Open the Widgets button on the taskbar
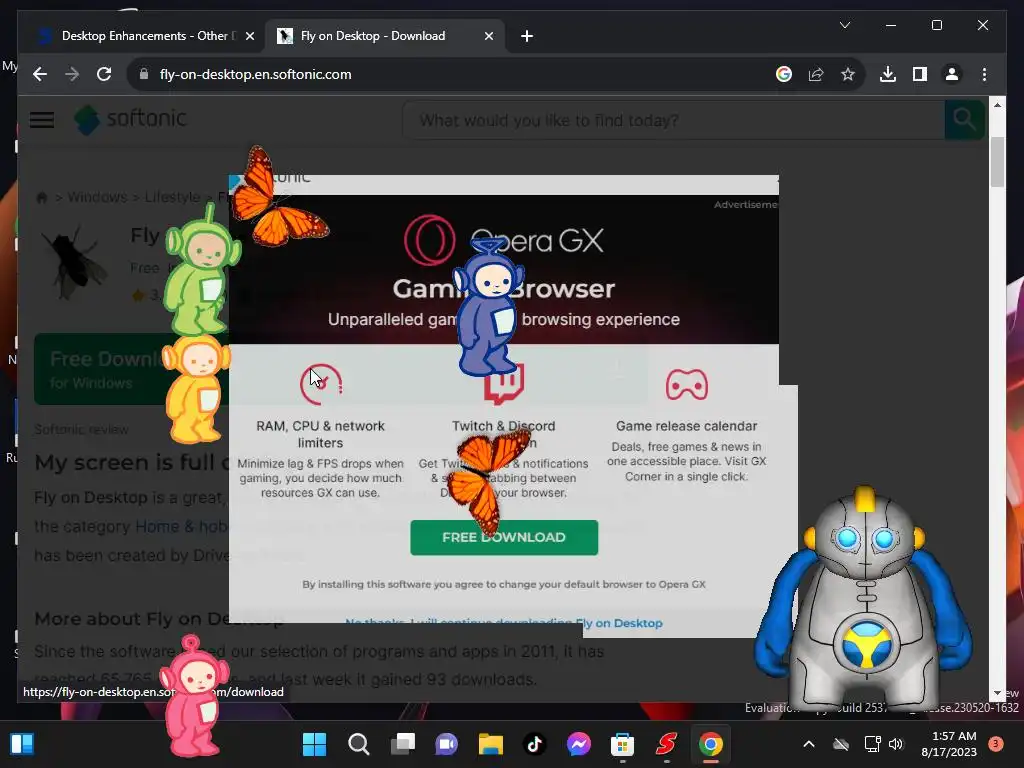The width and height of the screenshot is (1024, 768). point(22,744)
